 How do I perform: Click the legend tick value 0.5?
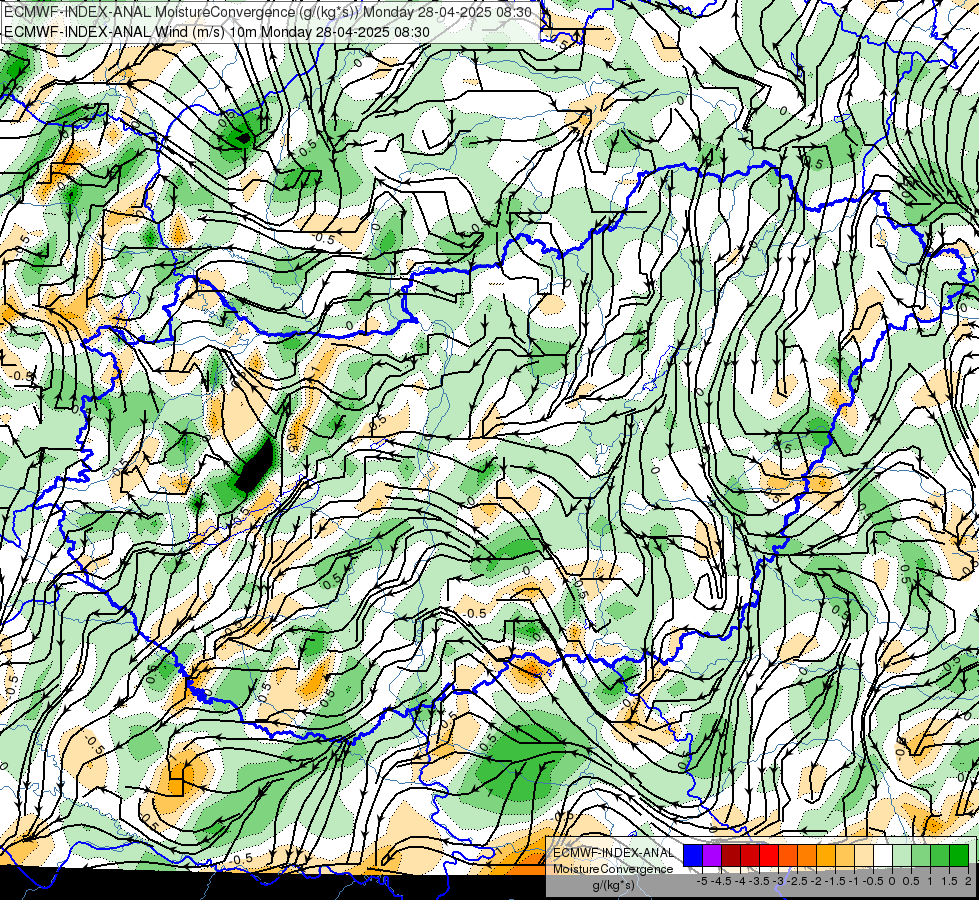[911, 881]
